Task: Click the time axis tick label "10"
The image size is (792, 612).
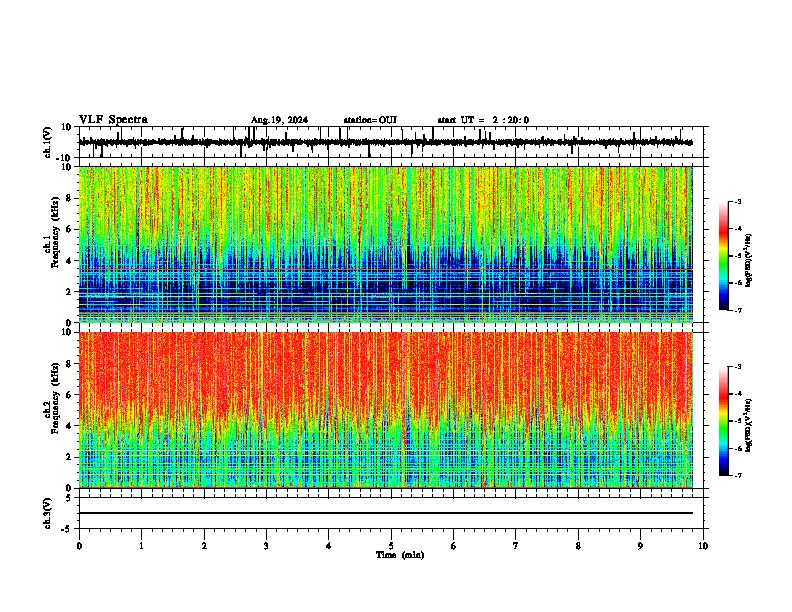Action: point(703,546)
